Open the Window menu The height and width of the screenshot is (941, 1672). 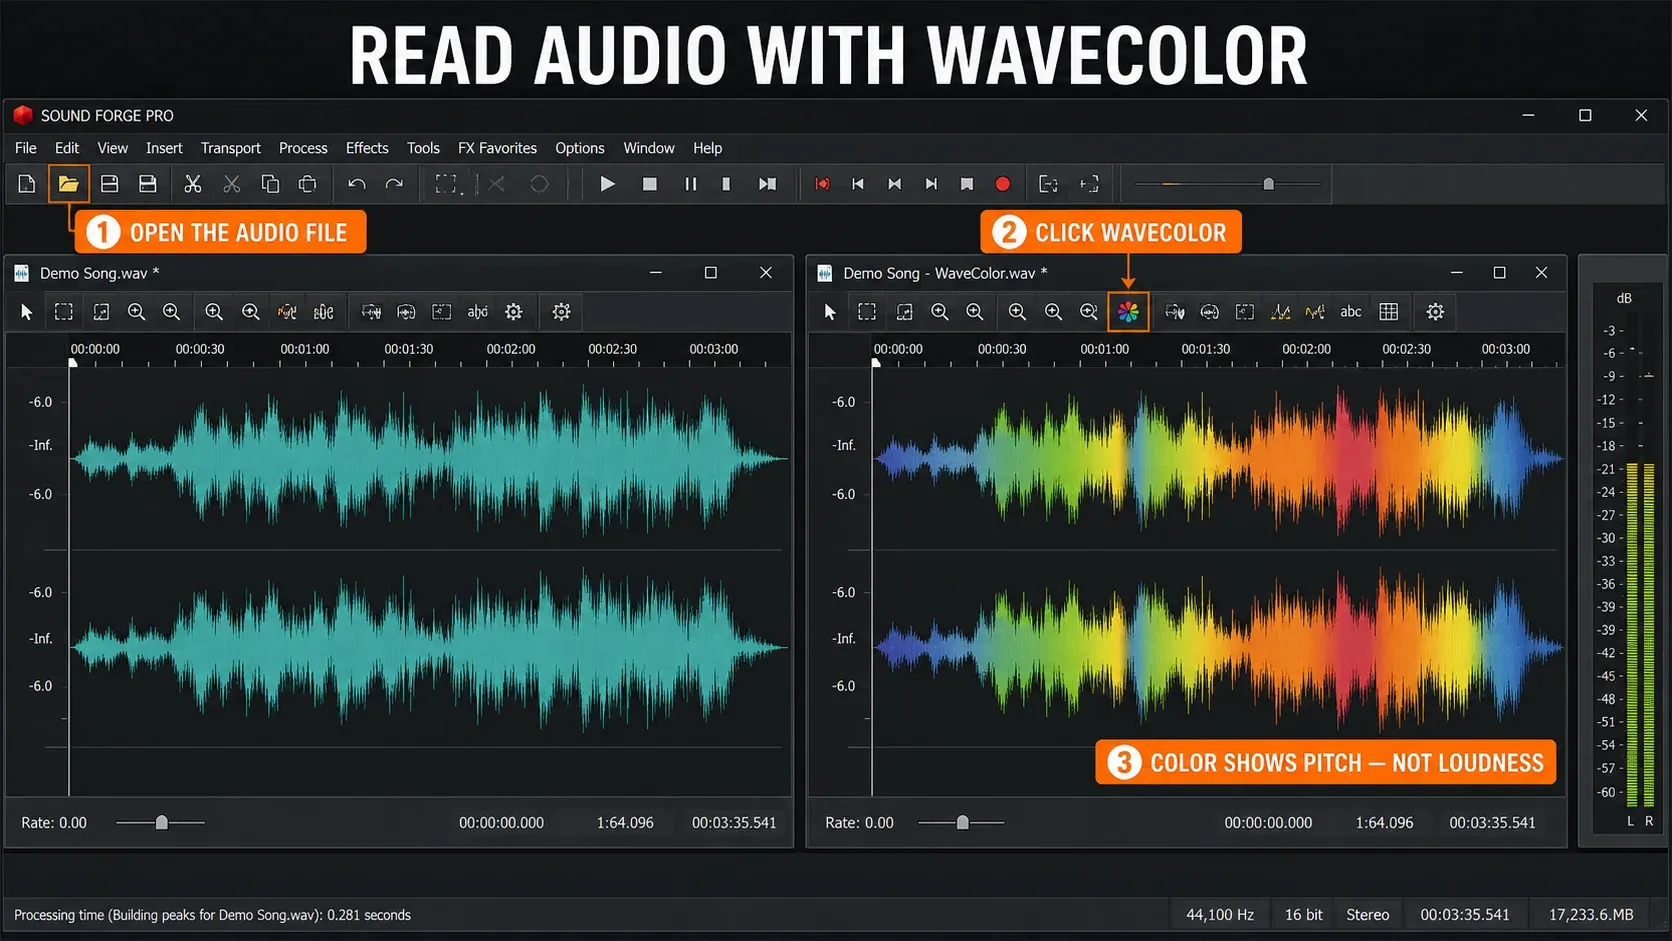[649, 148]
